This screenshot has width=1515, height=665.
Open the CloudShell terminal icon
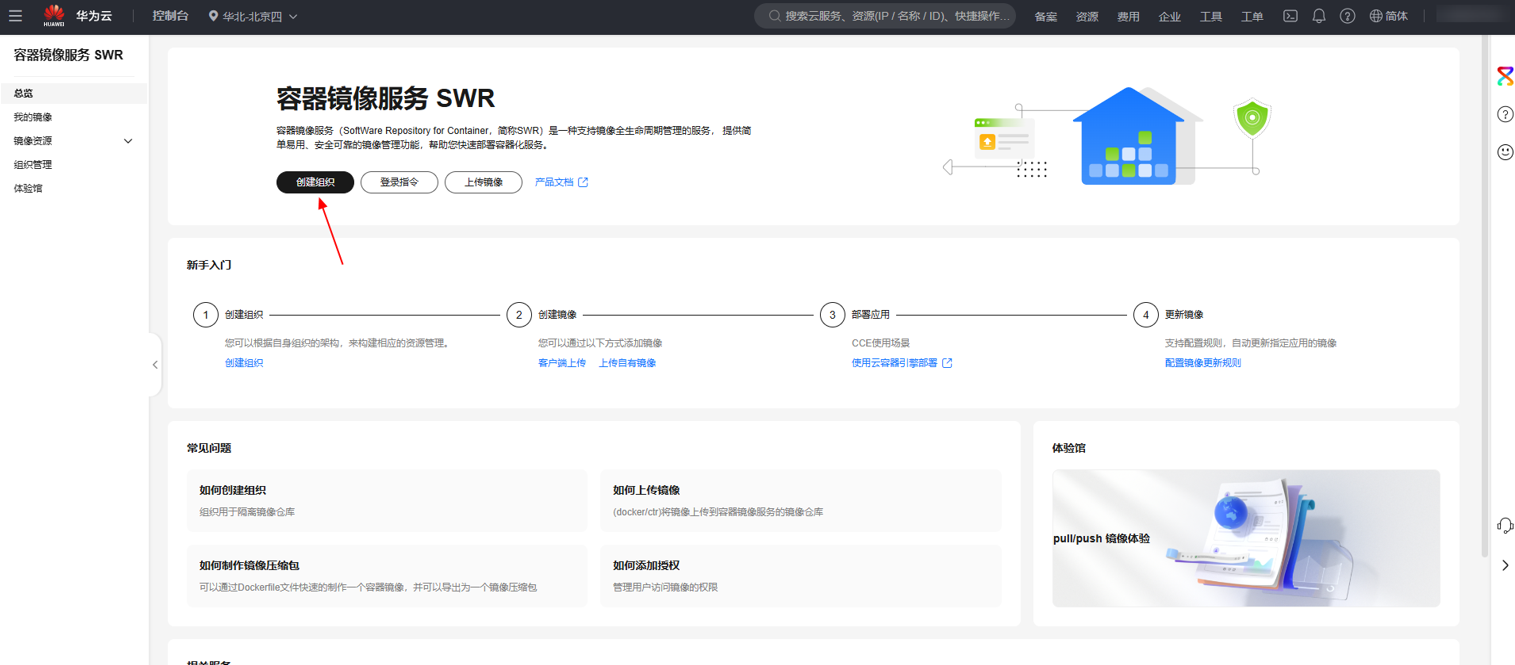[1290, 16]
